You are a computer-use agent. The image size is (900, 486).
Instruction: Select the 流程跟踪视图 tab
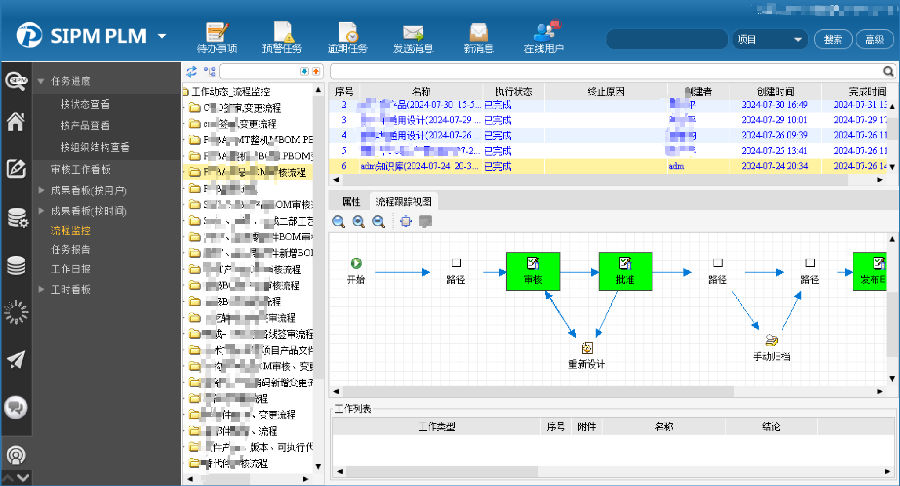click(x=404, y=201)
